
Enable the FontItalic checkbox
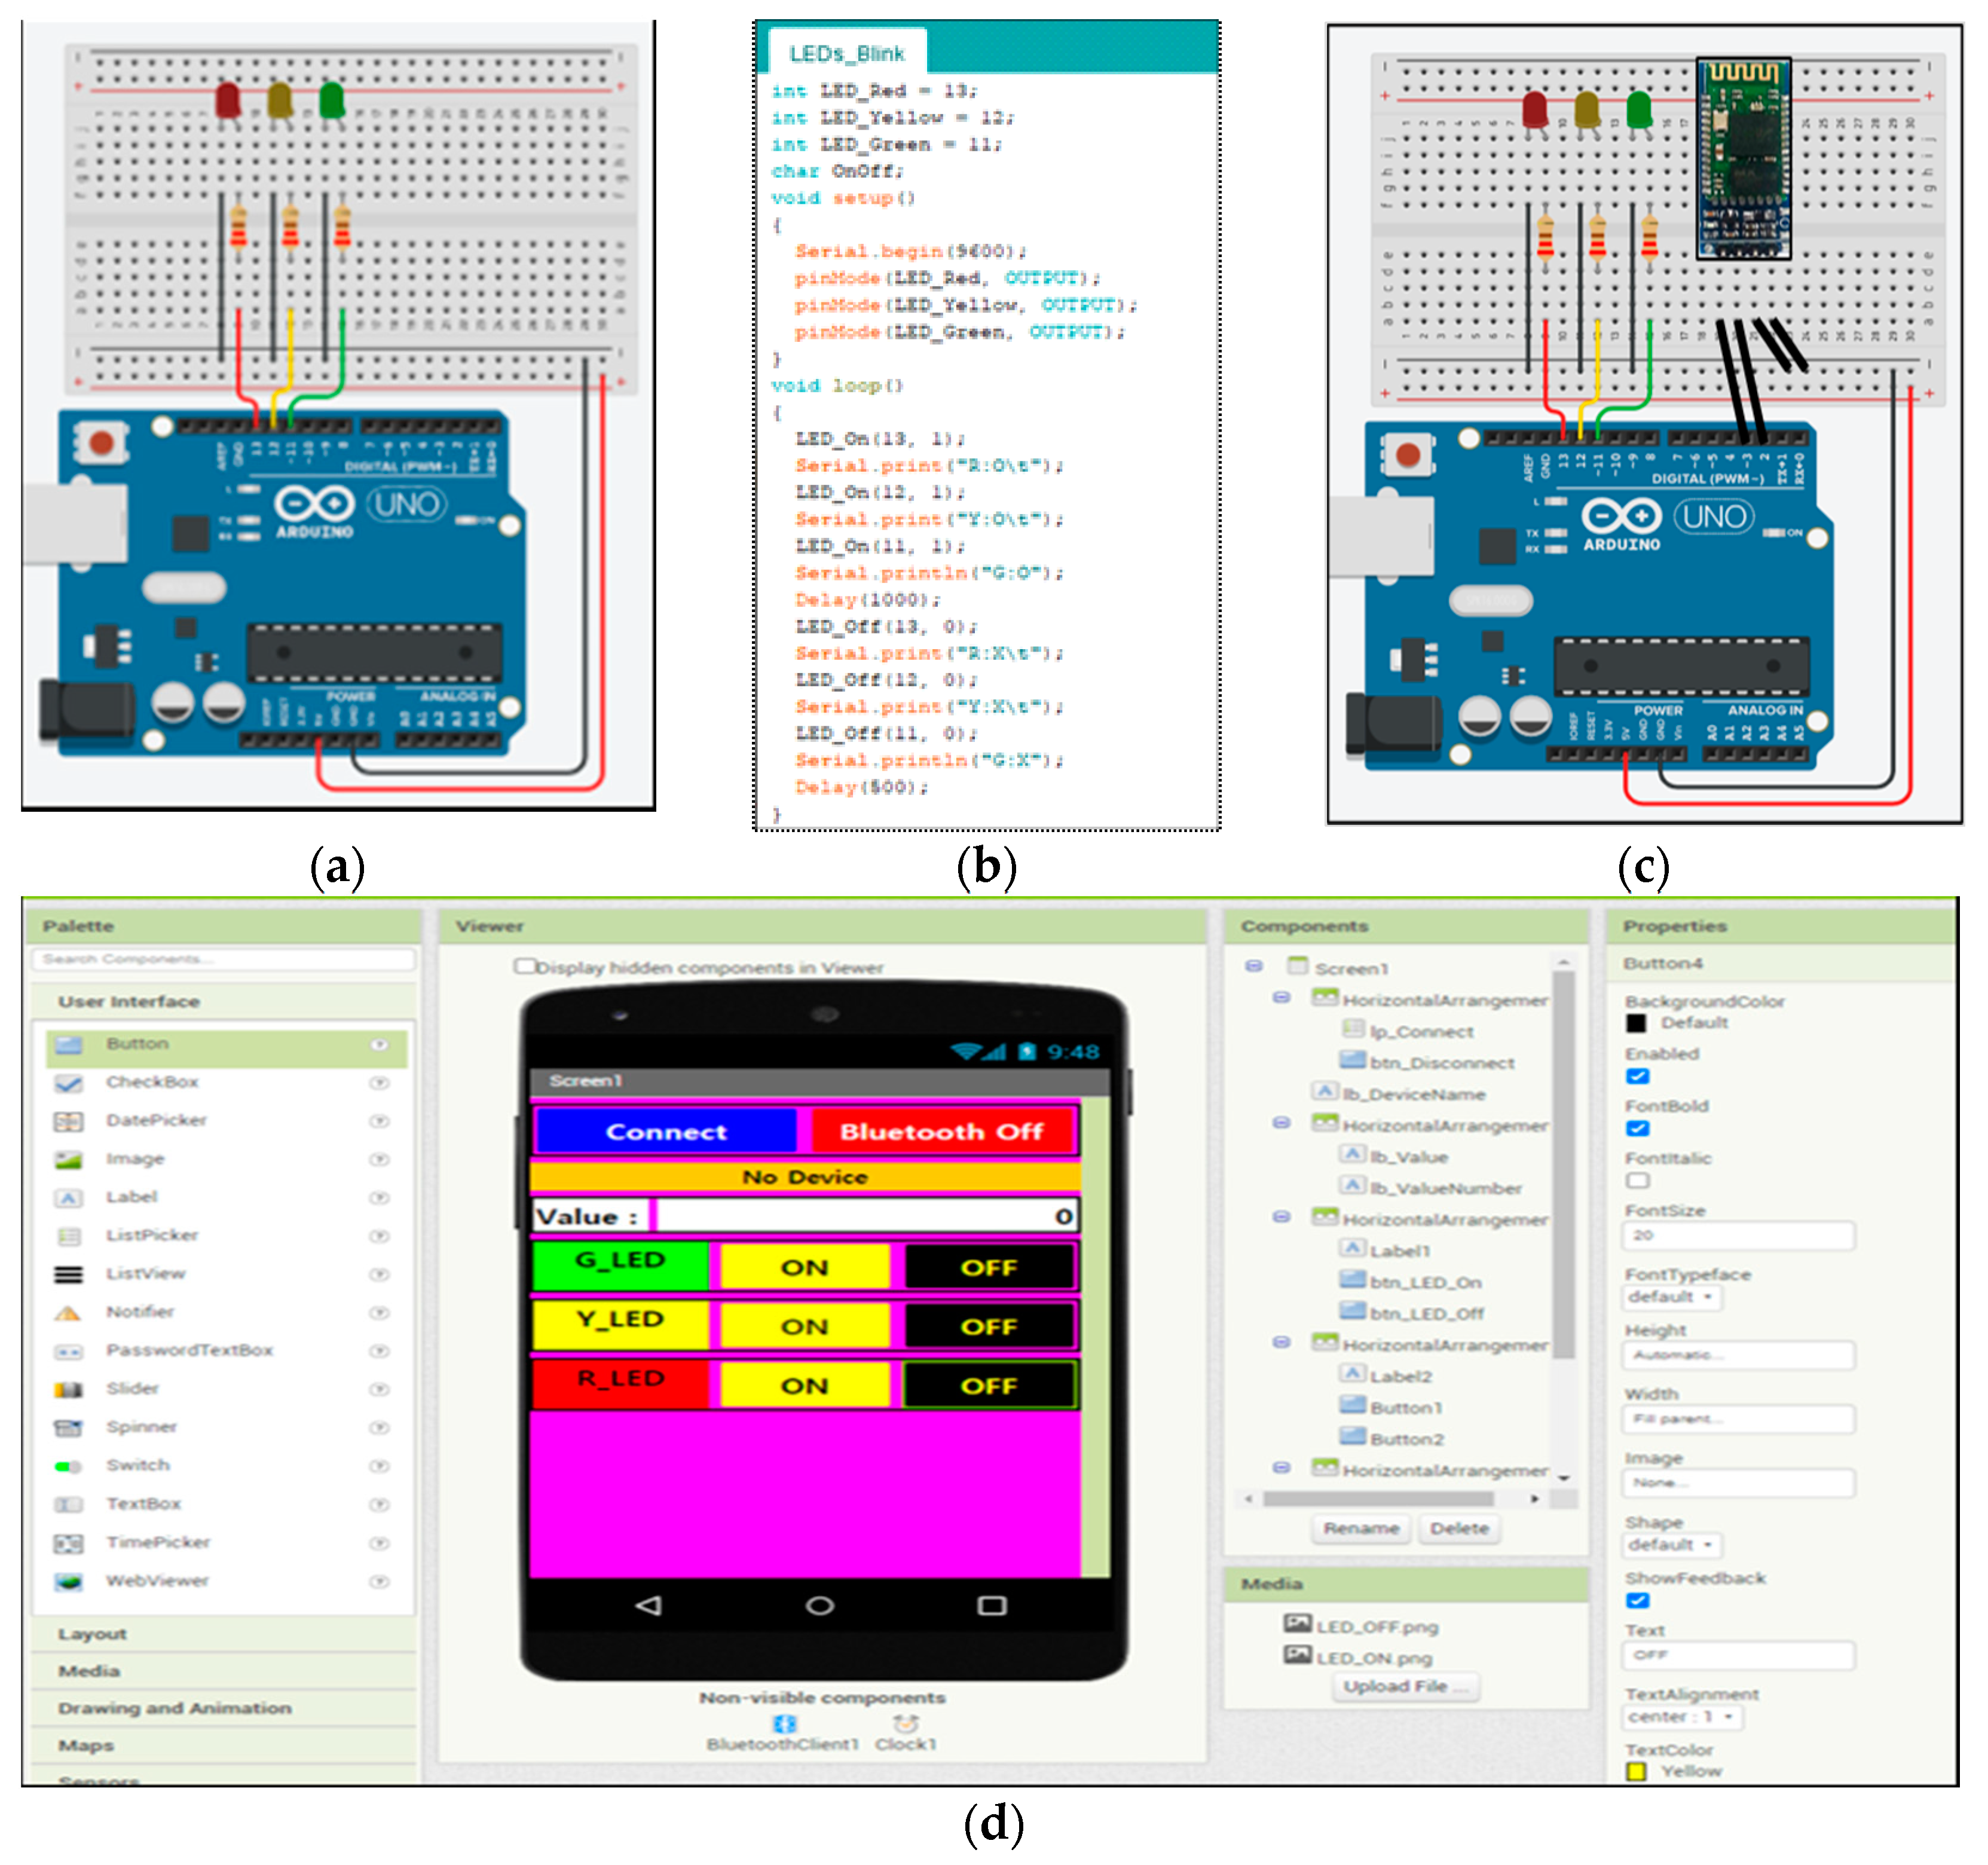coord(1637,1181)
